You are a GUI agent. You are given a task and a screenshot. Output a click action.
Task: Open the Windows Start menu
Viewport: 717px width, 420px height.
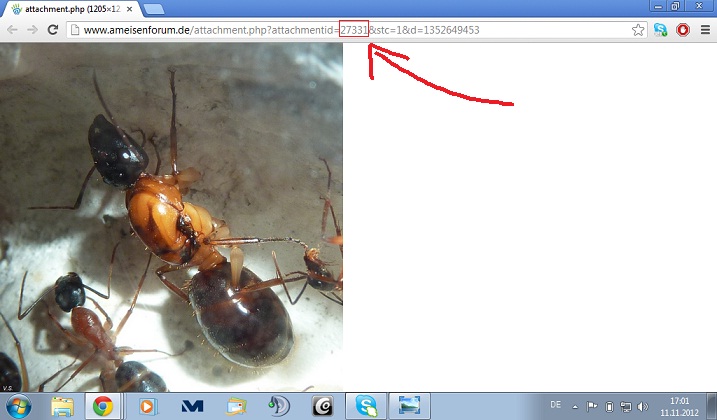pos(18,406)
